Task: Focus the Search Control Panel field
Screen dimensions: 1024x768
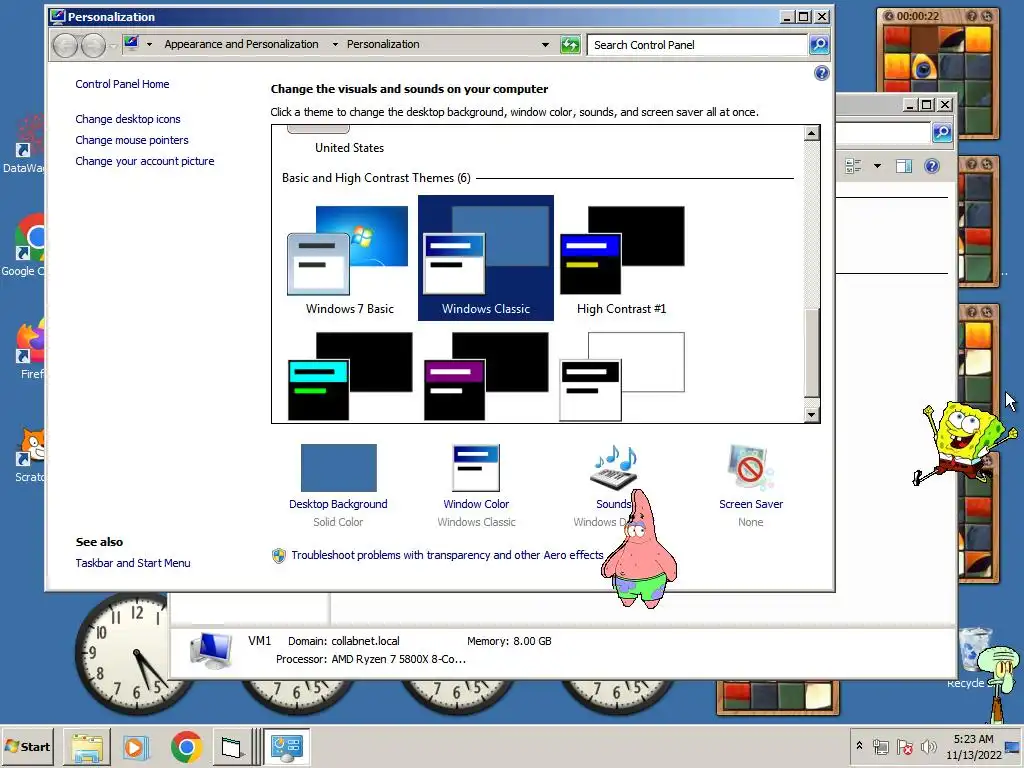Action: pyautogui.click(x=696, y=44)
